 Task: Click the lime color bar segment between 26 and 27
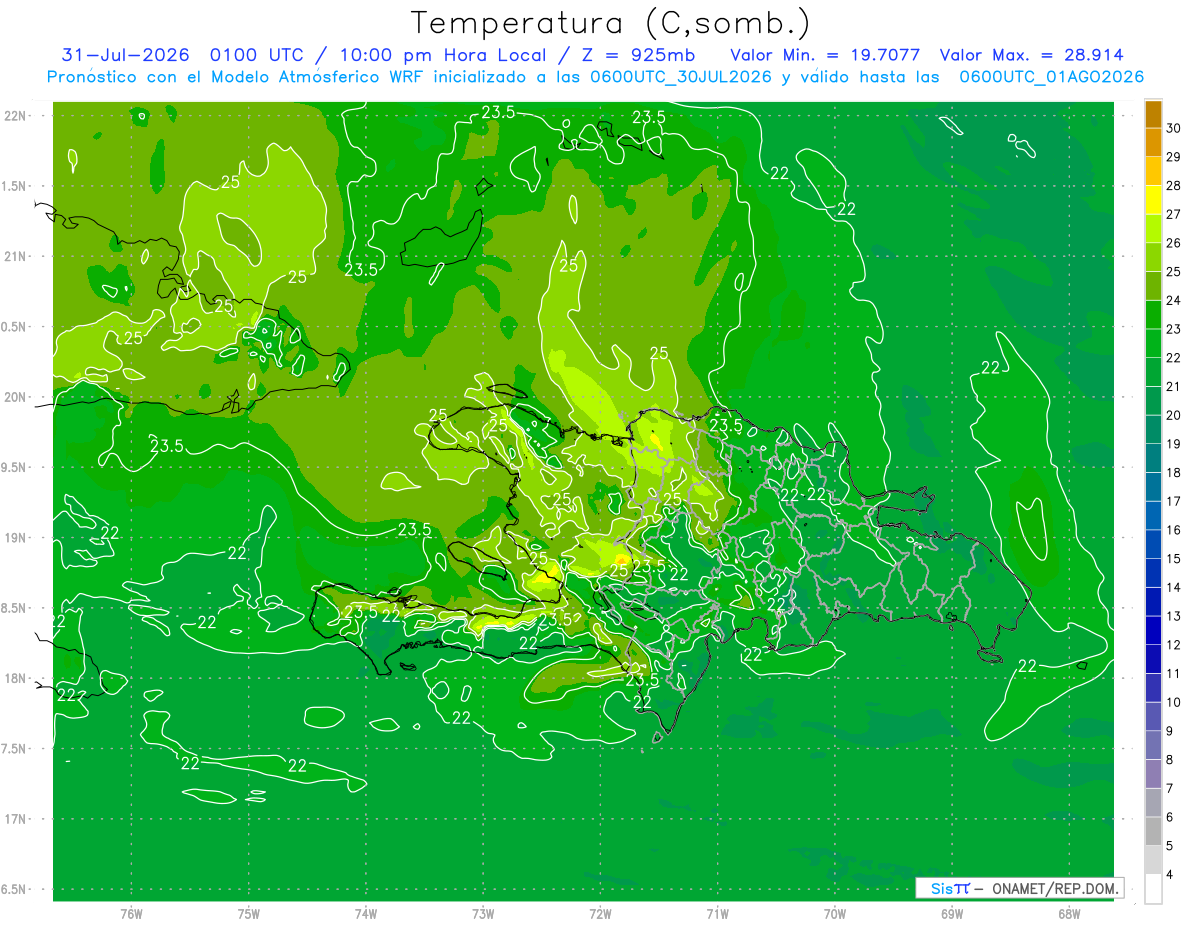point(1153,228)
